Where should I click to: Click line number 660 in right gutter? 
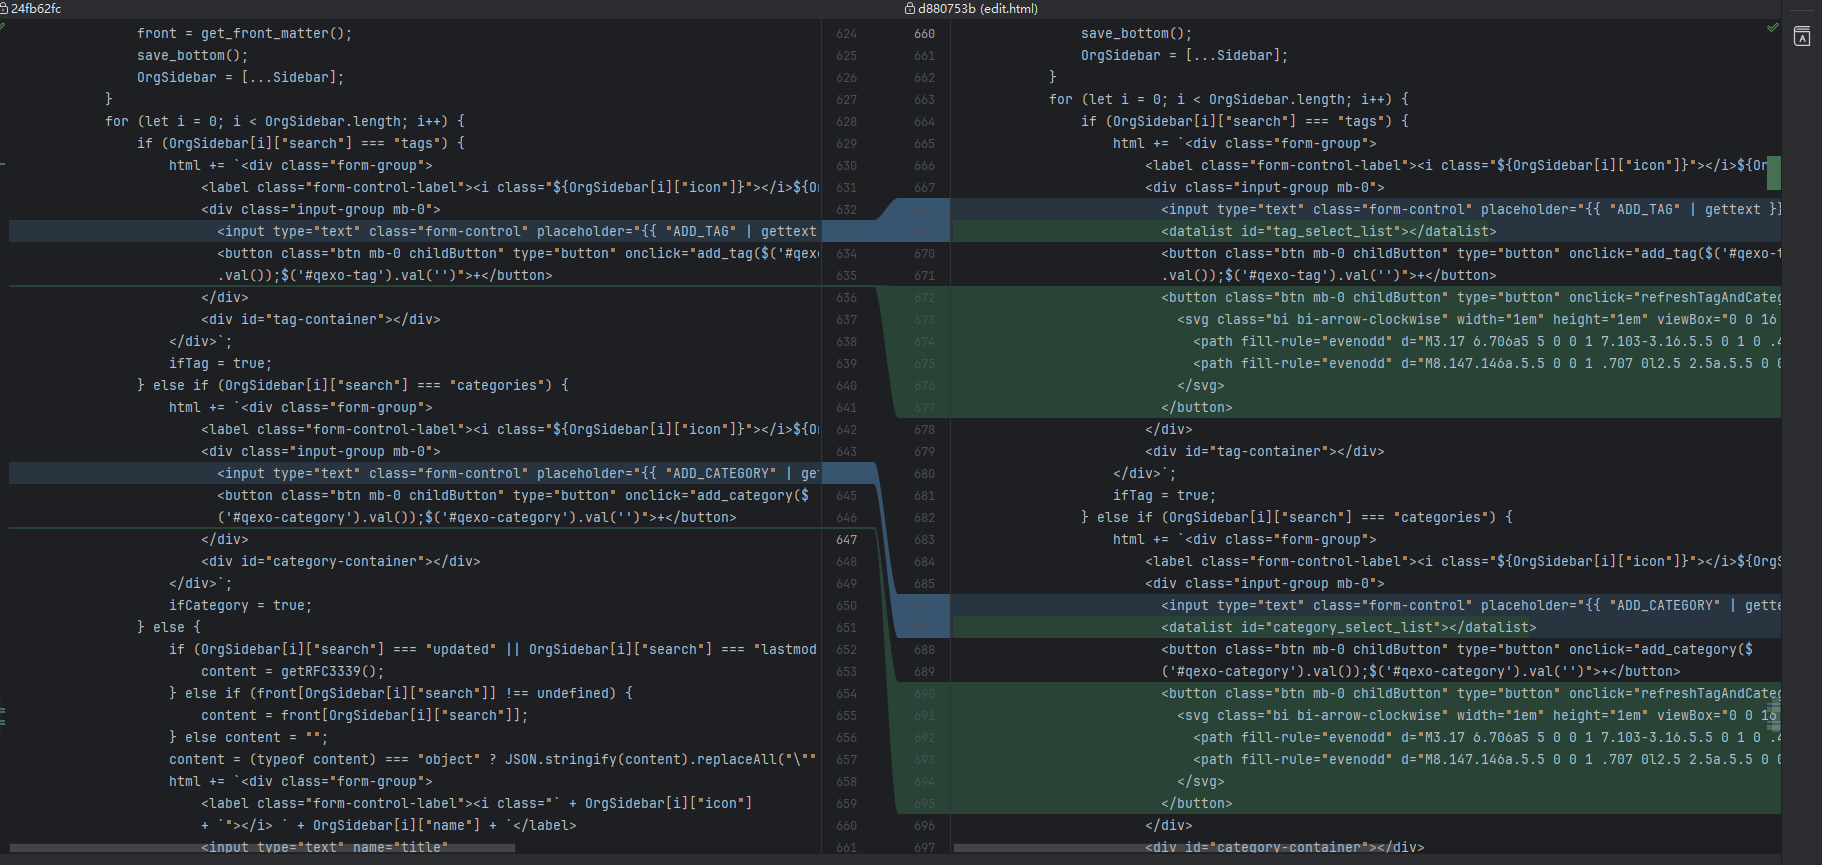[924, 34]
